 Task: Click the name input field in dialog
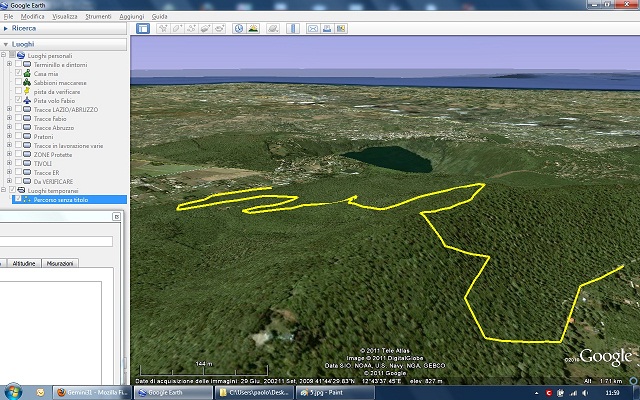(x=56, y=241)
